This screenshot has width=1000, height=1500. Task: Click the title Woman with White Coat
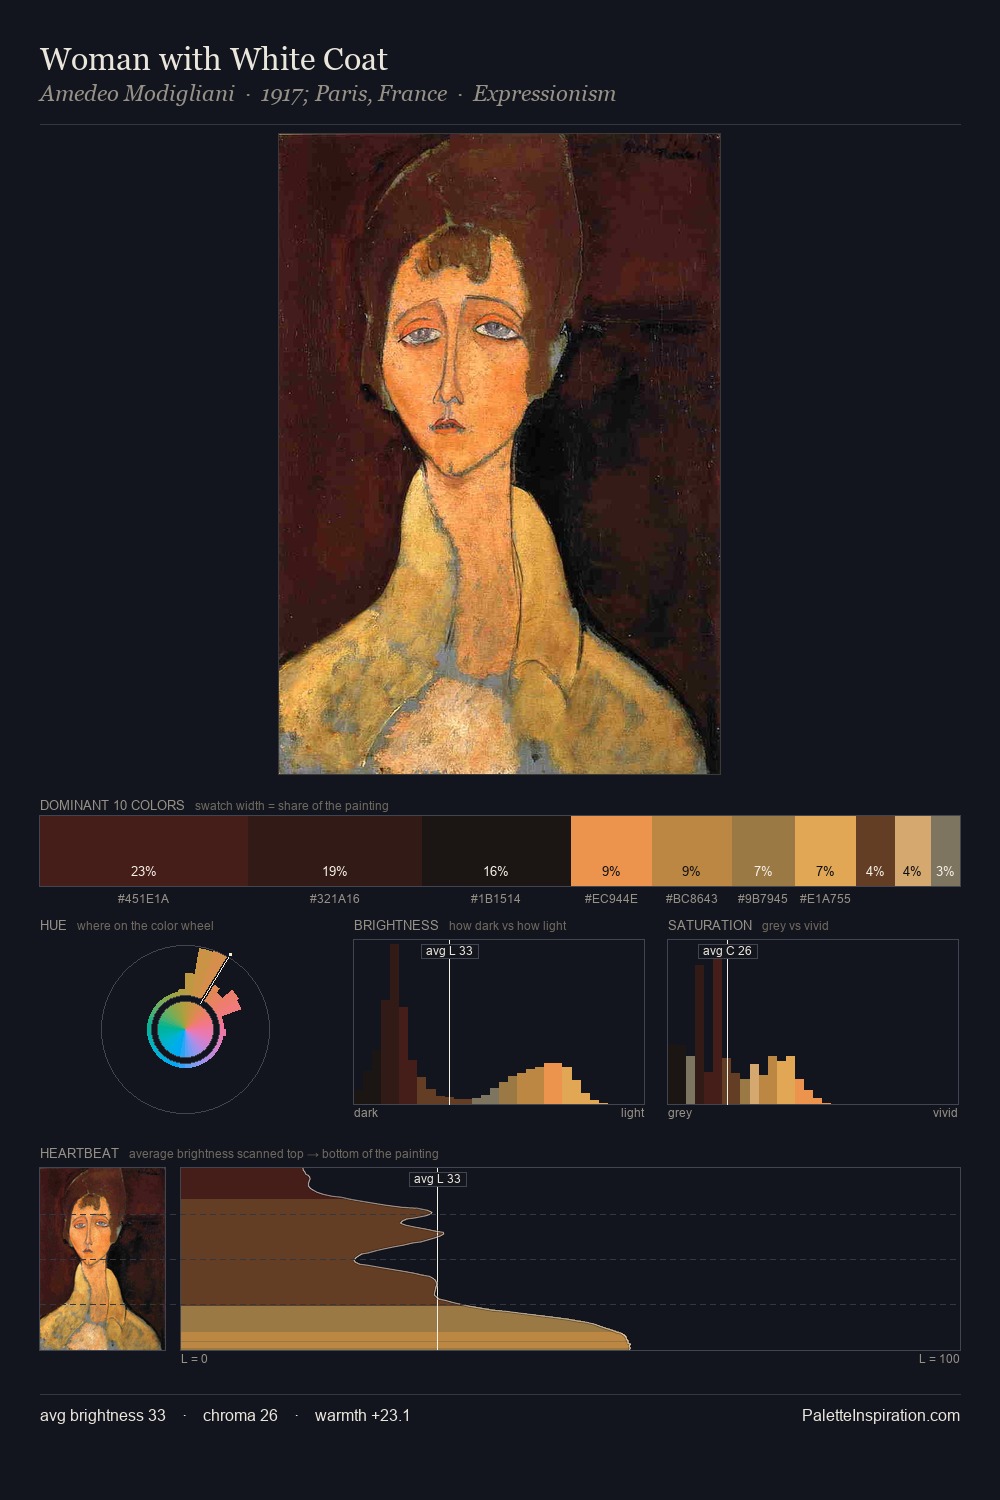tap(214, 59)
